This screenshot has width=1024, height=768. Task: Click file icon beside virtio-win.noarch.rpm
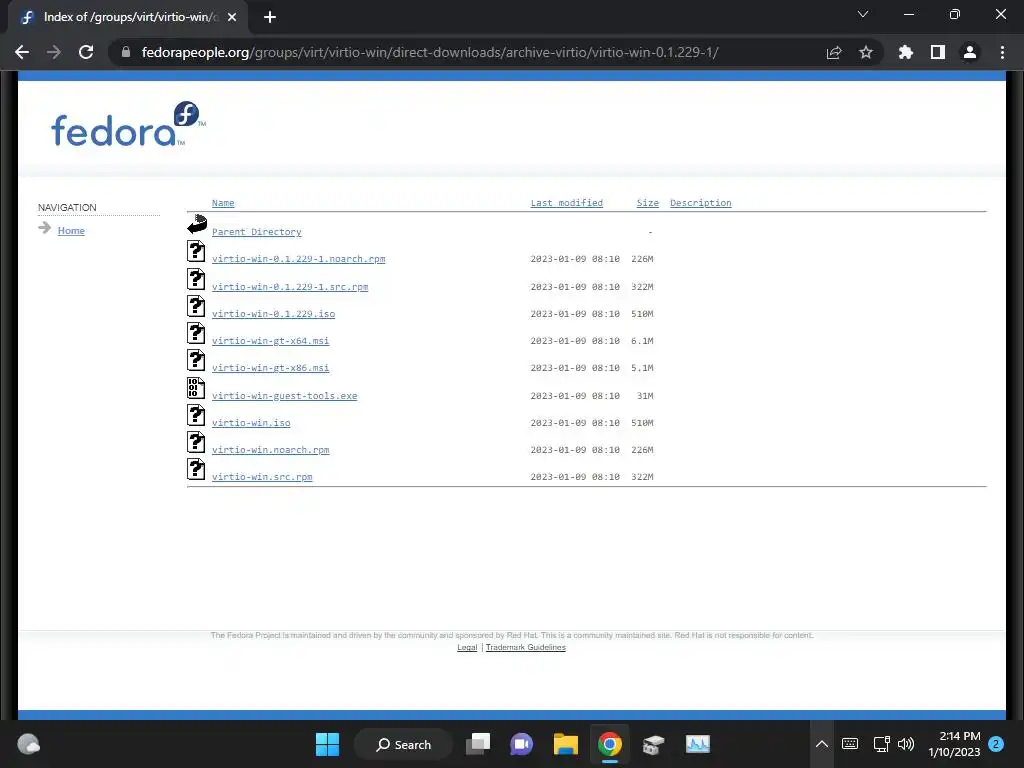coord(196,442)
